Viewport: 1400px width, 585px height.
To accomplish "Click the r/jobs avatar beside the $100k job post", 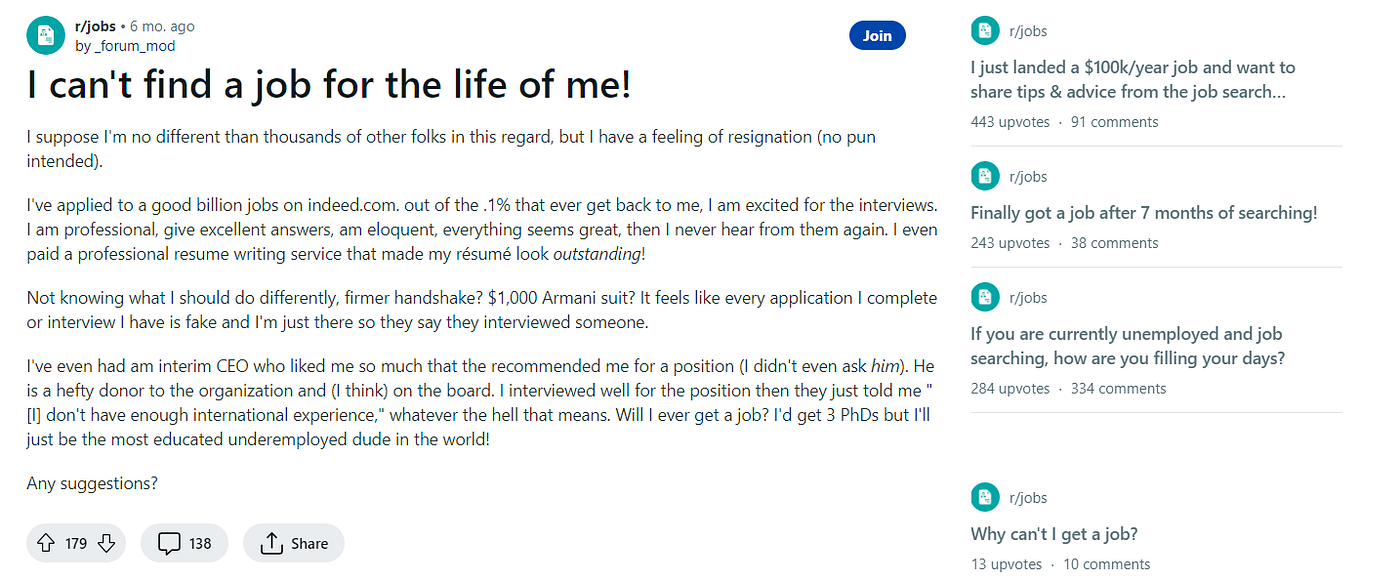I will click(x=985, y=30).
